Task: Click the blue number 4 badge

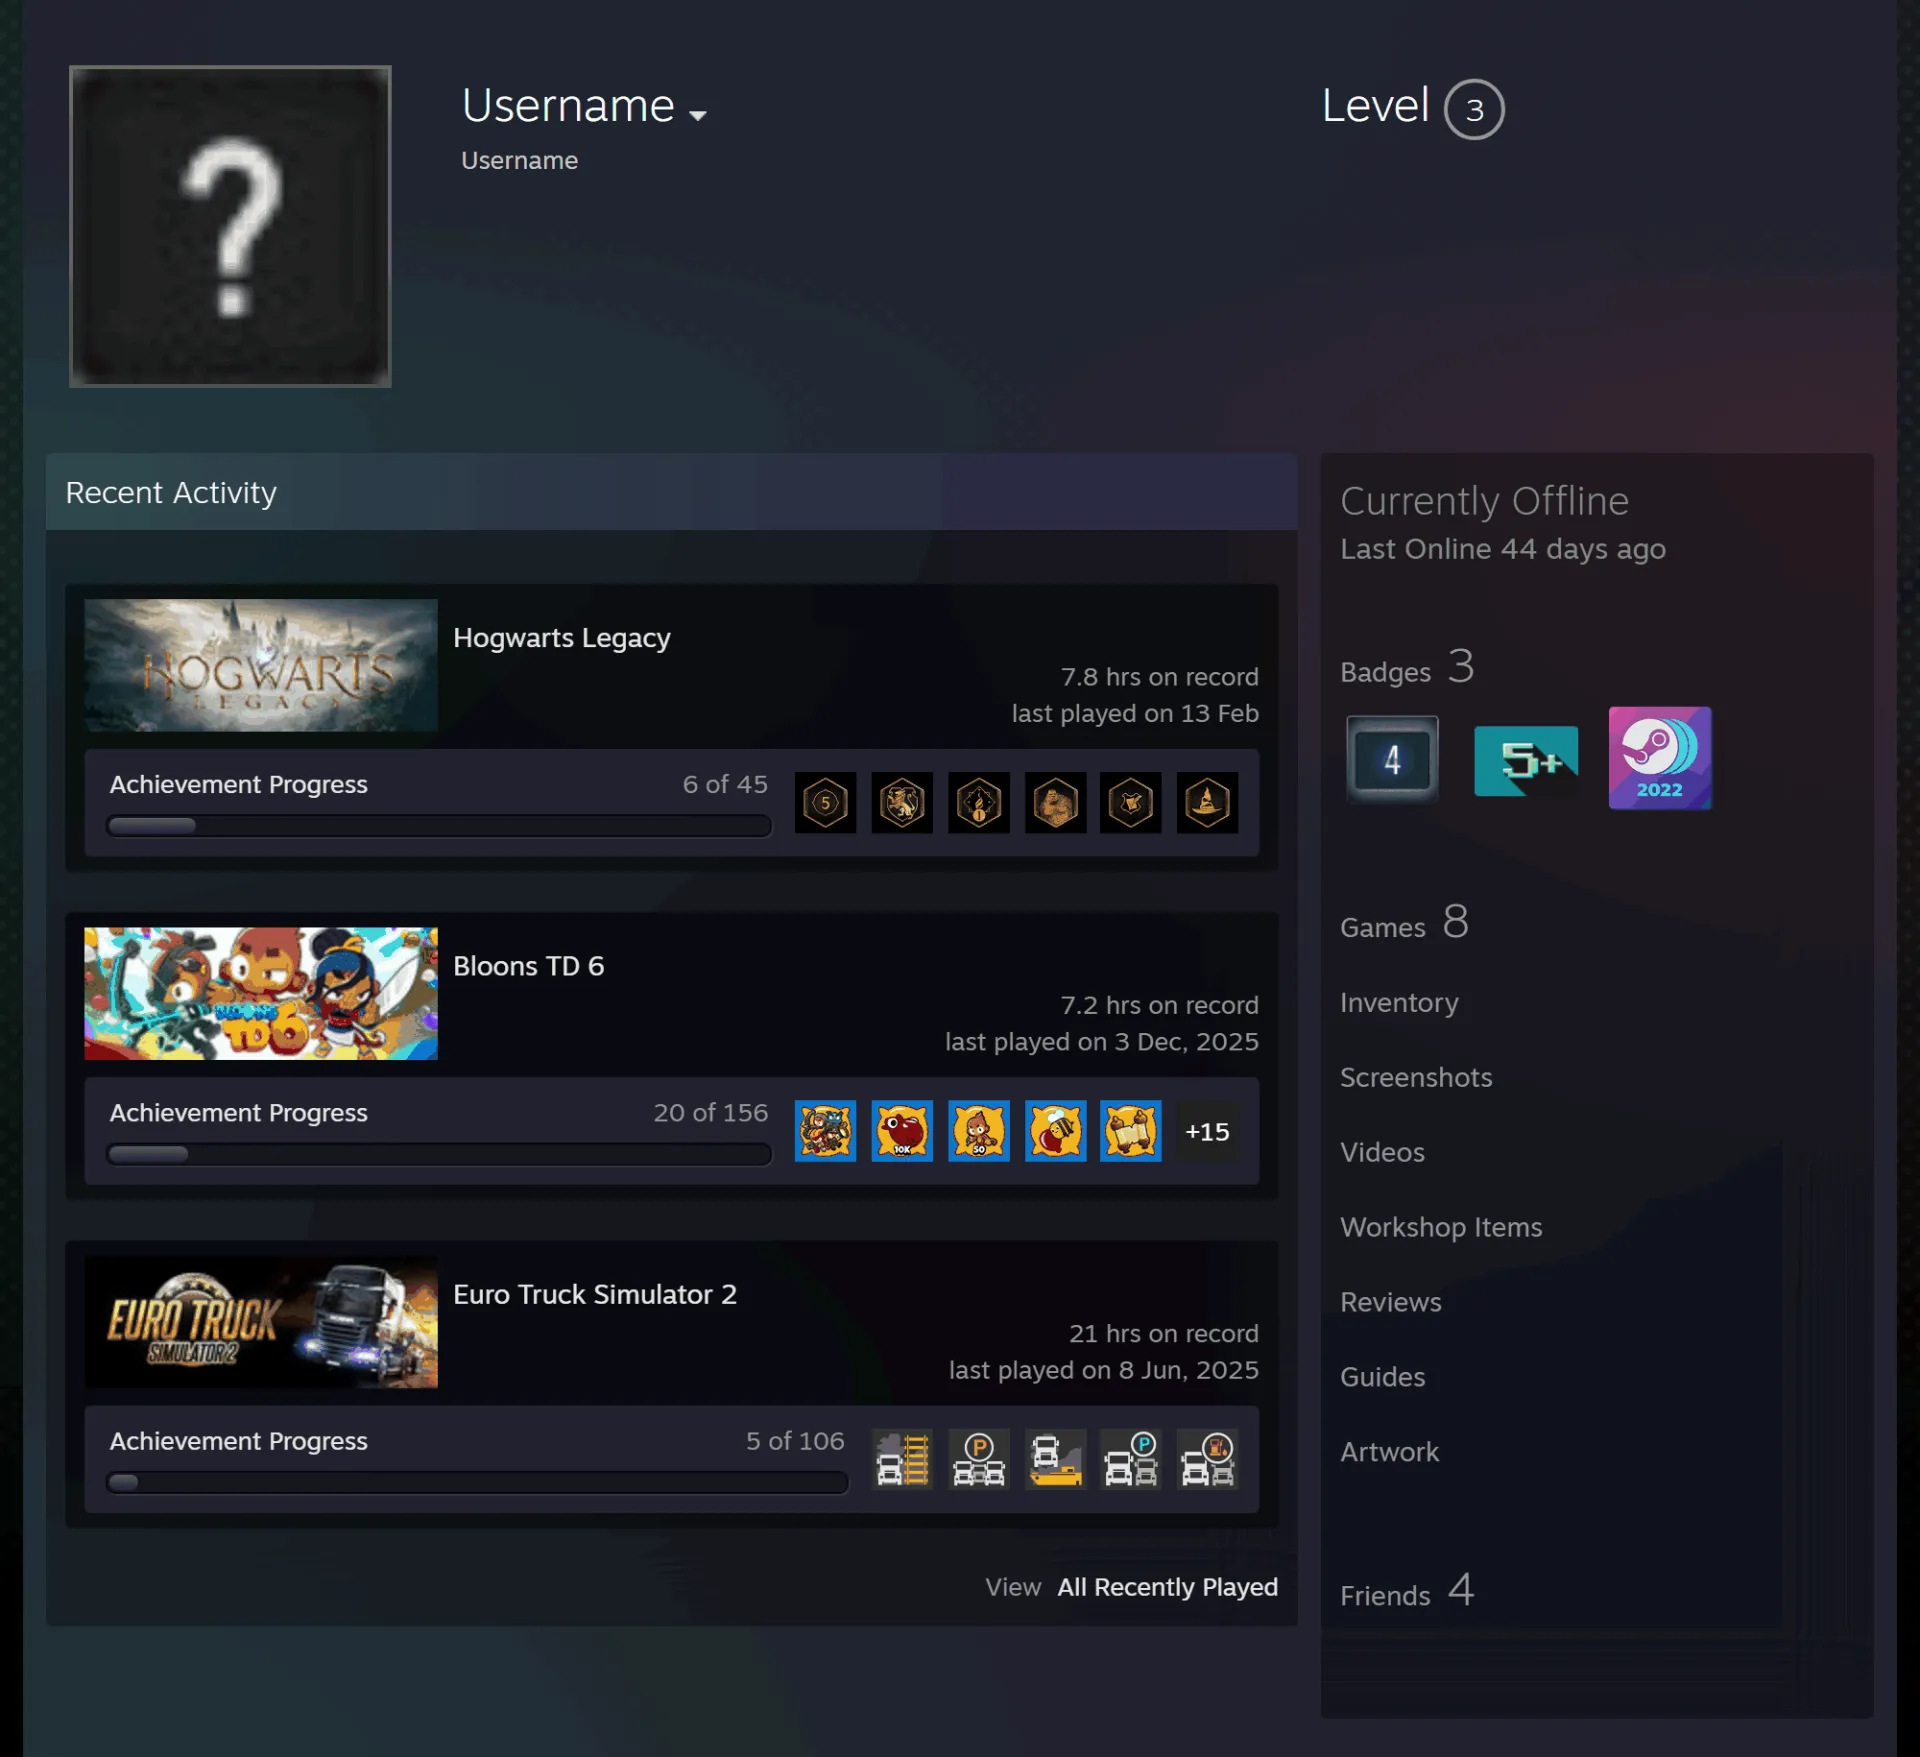Action: pos(1392,759)
